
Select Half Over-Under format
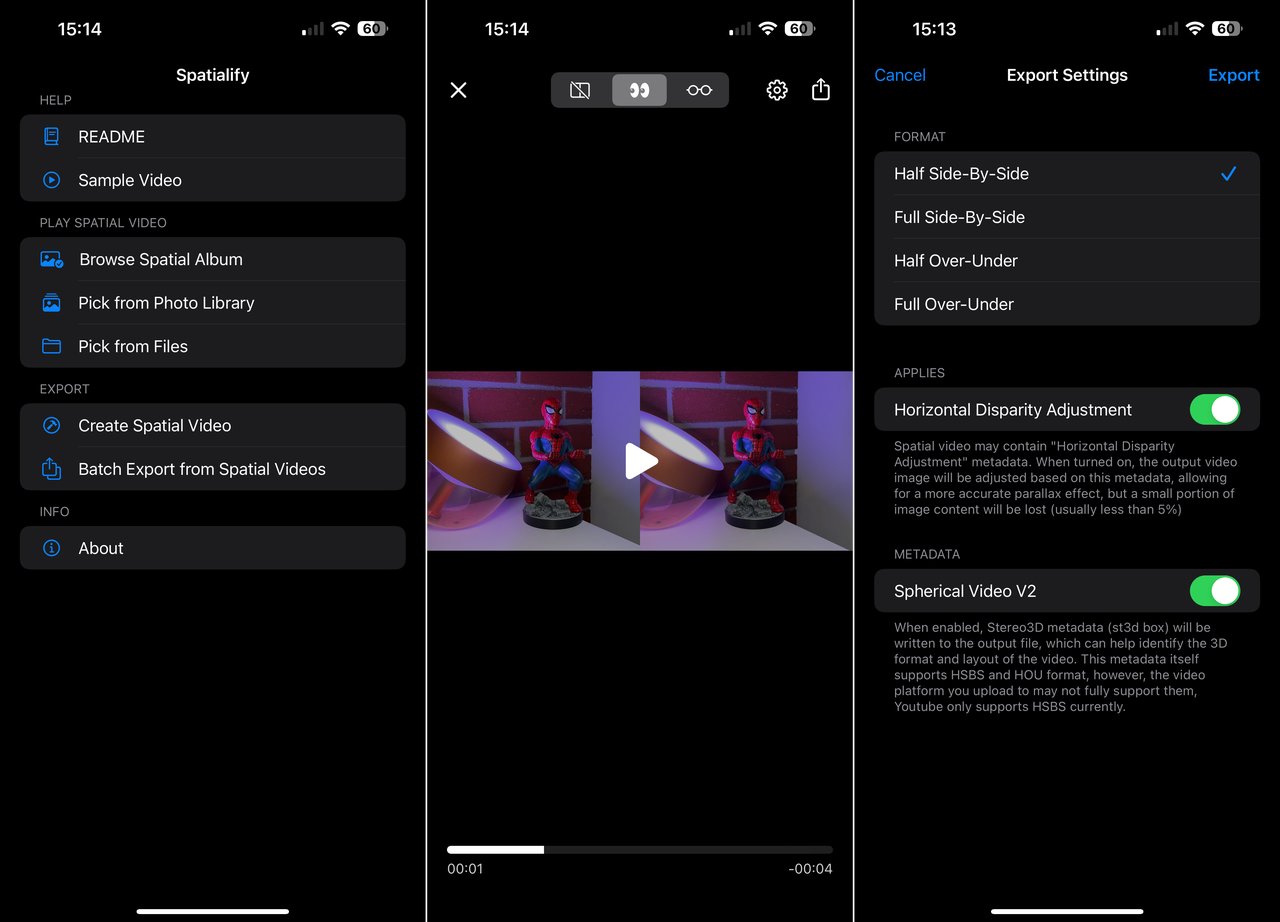pos(1067,261)
